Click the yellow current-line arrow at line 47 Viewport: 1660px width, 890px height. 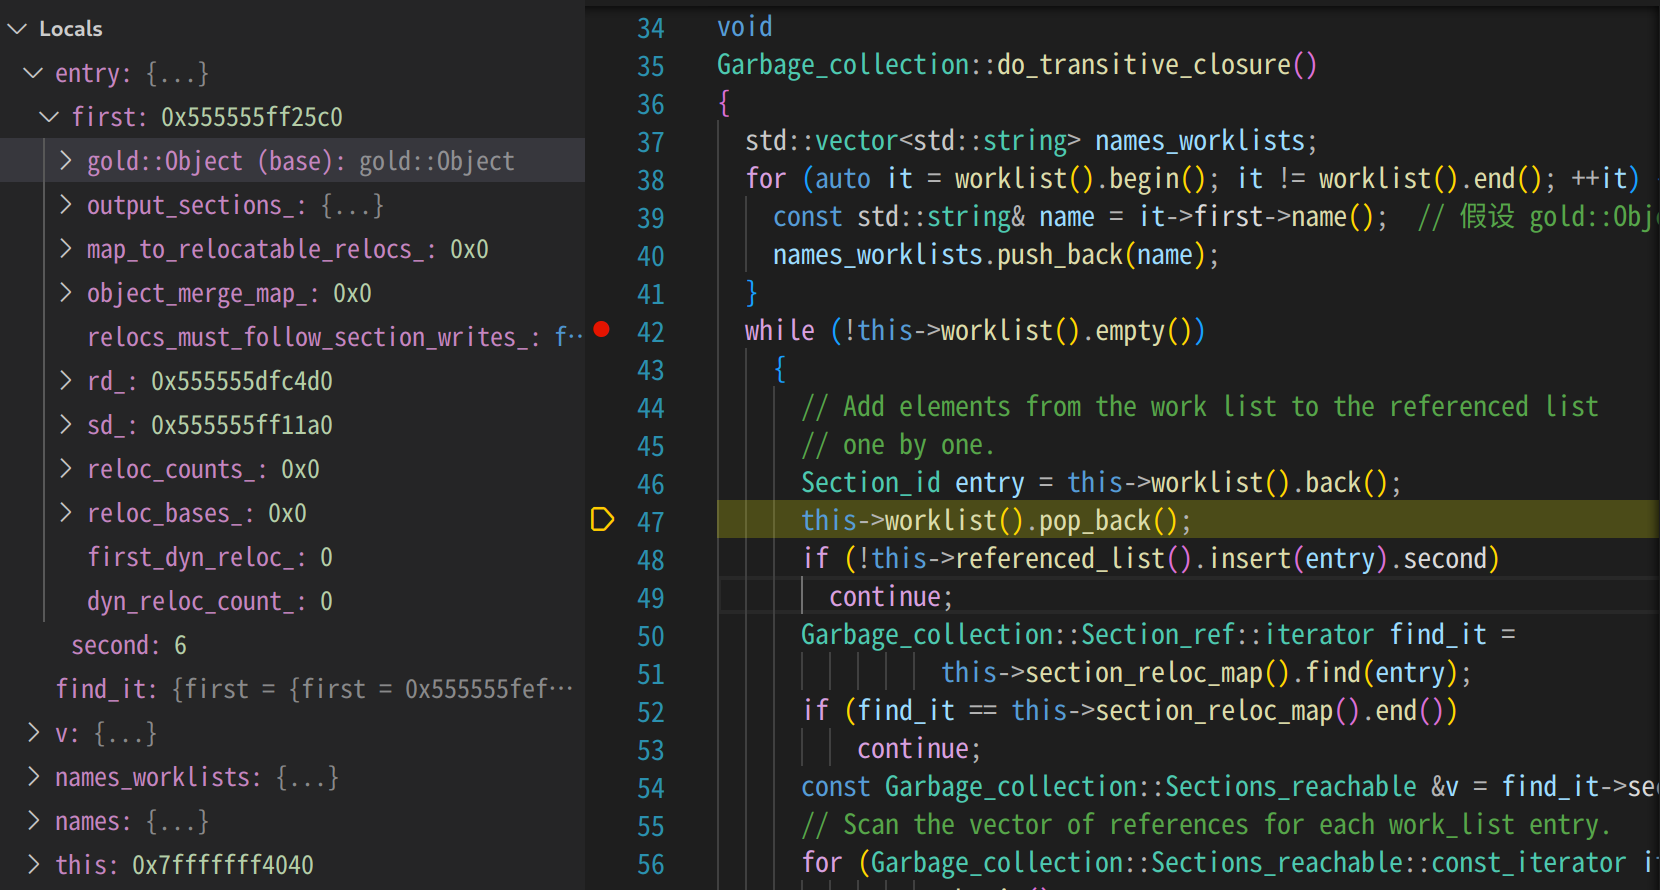click(x=602, y=519)
